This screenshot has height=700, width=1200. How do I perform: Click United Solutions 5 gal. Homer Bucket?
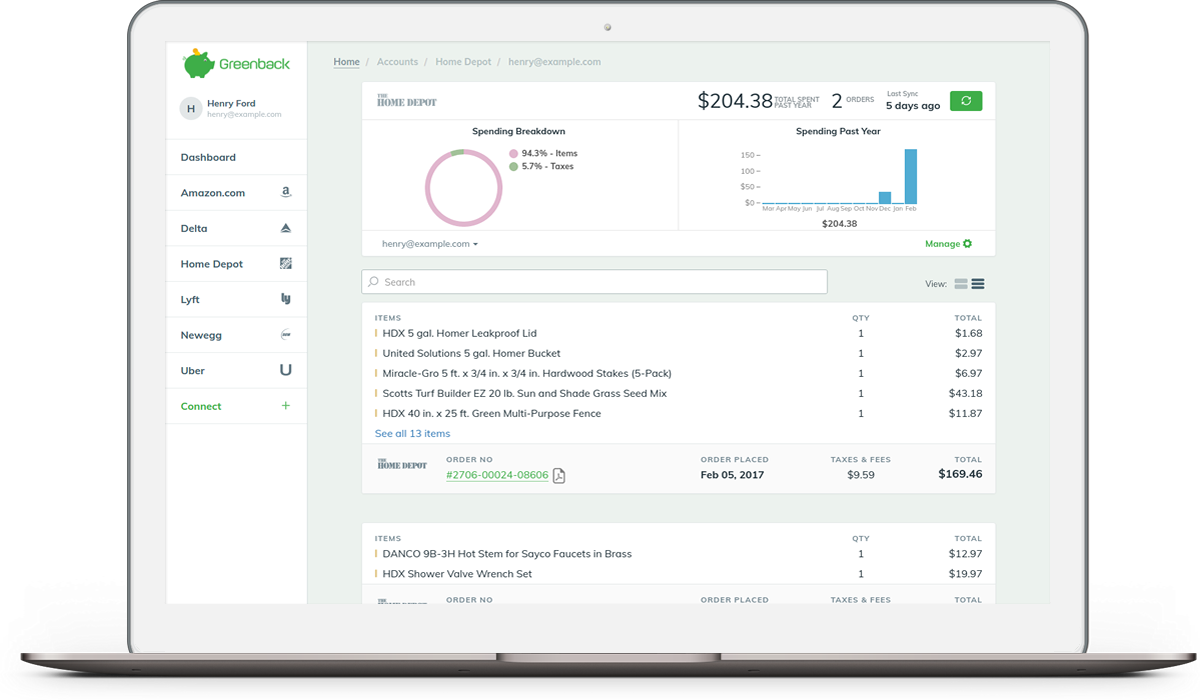(472, 353)
